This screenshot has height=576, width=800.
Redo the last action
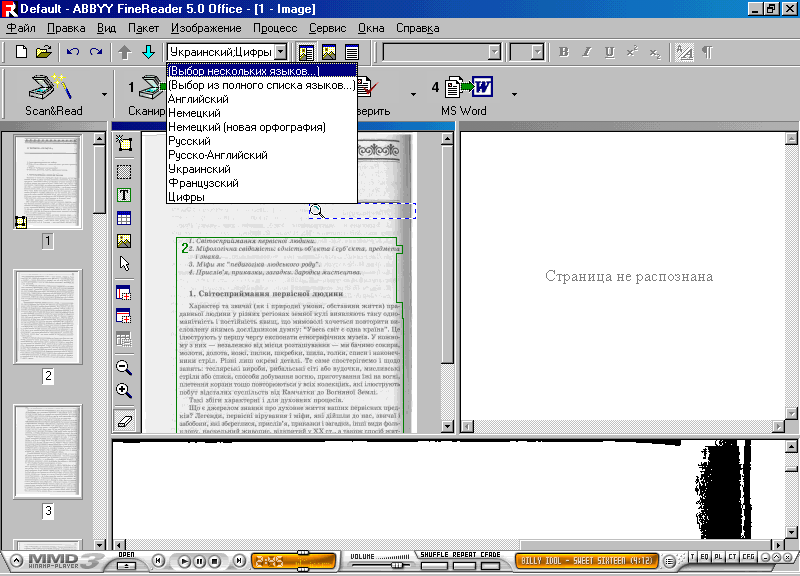pyautogui.click(x=95, y=52)
